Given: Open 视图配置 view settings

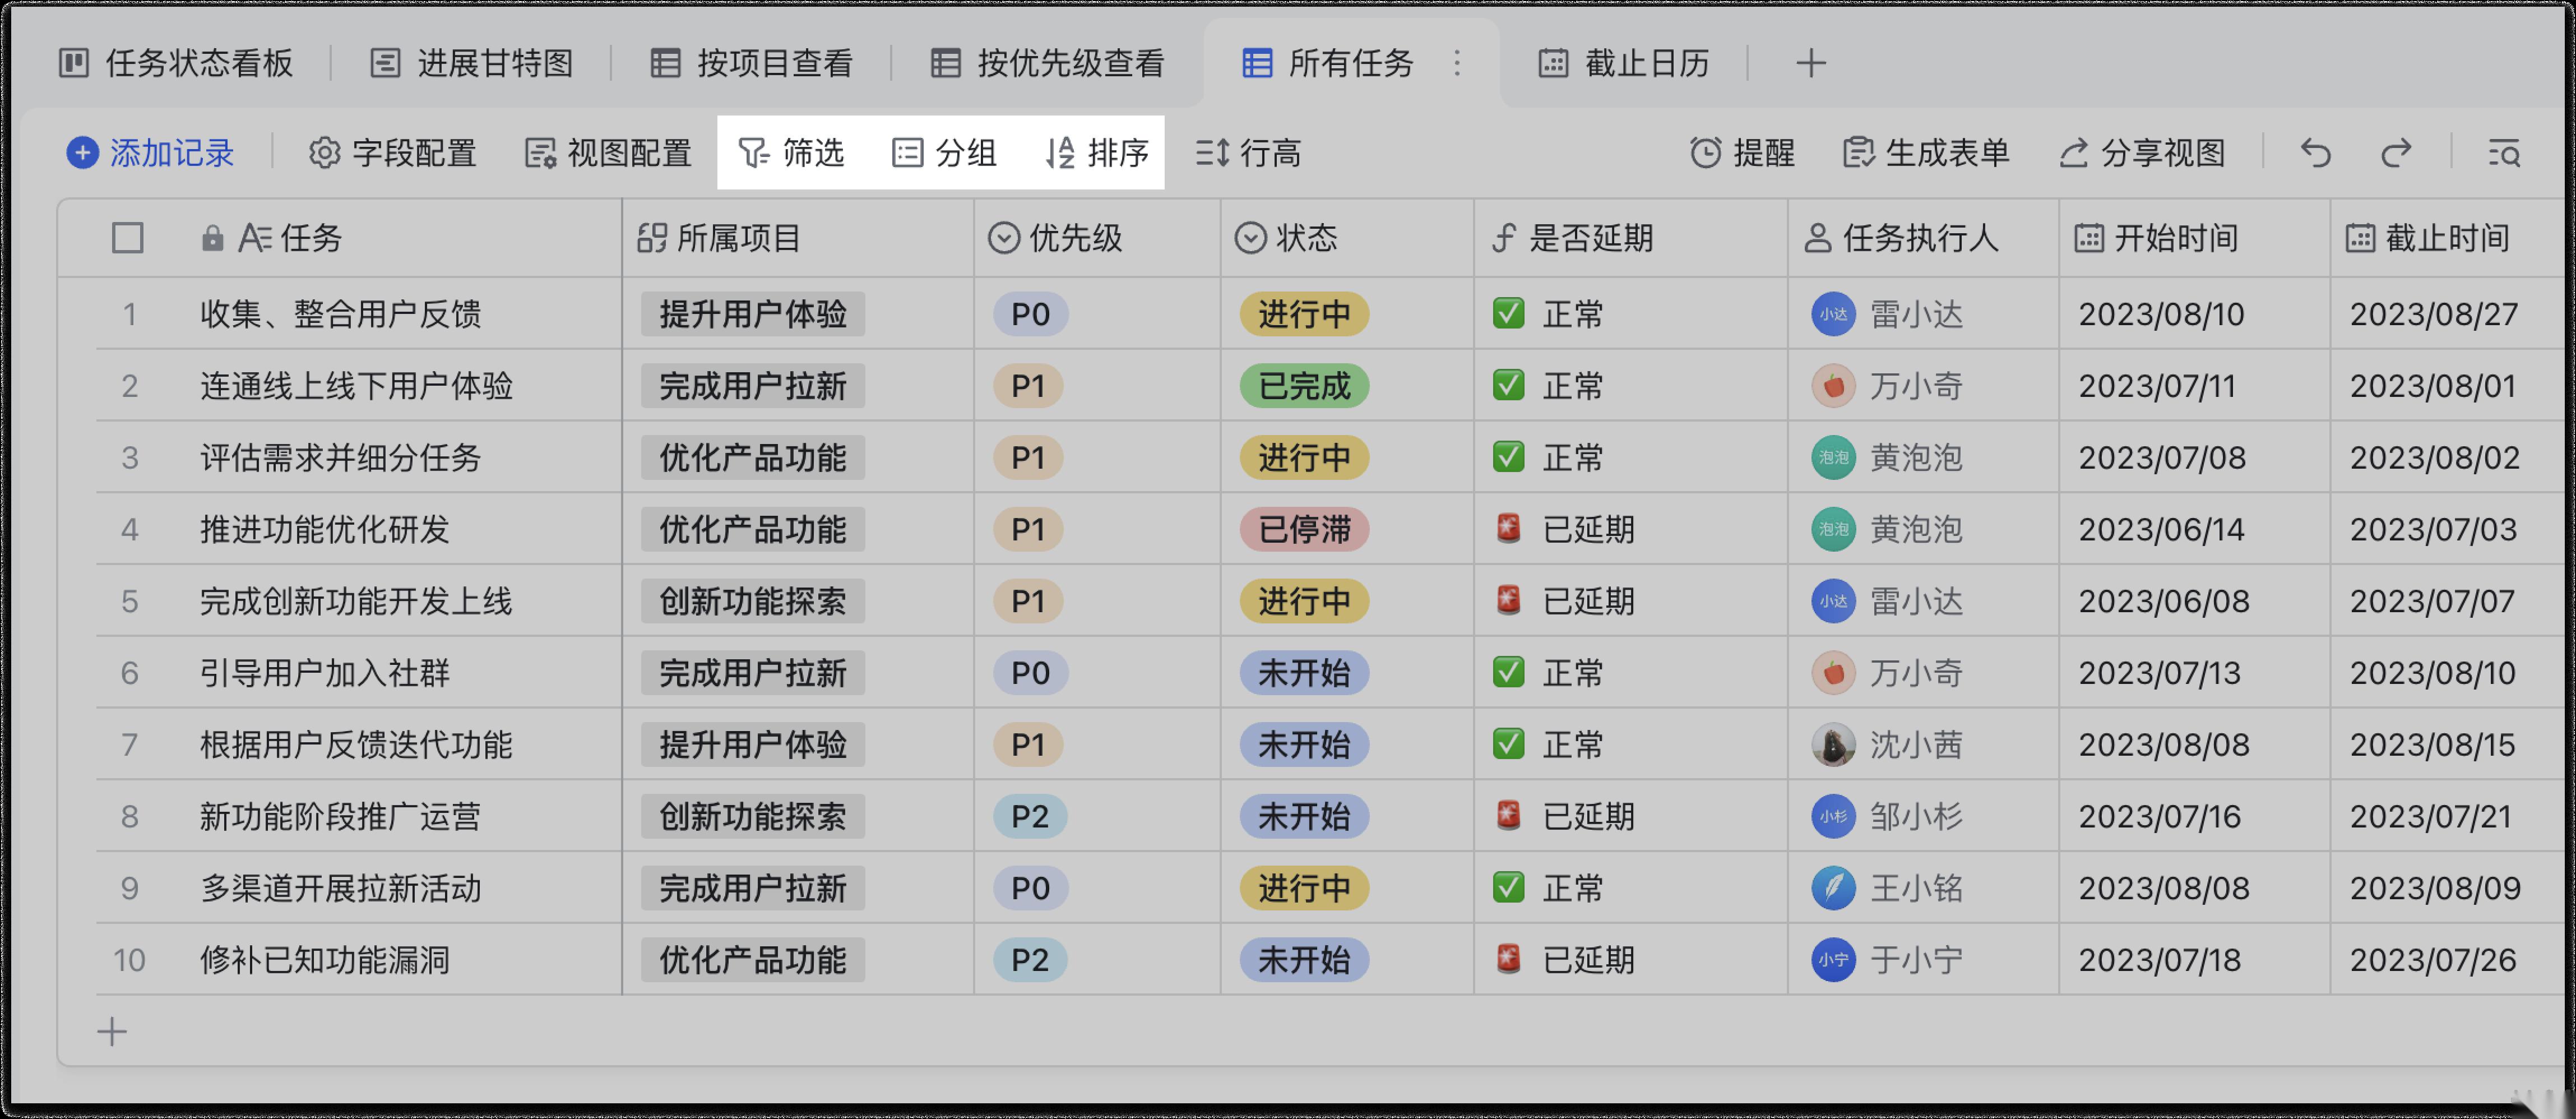Looking at the screenshot, I should click(608, 153).
